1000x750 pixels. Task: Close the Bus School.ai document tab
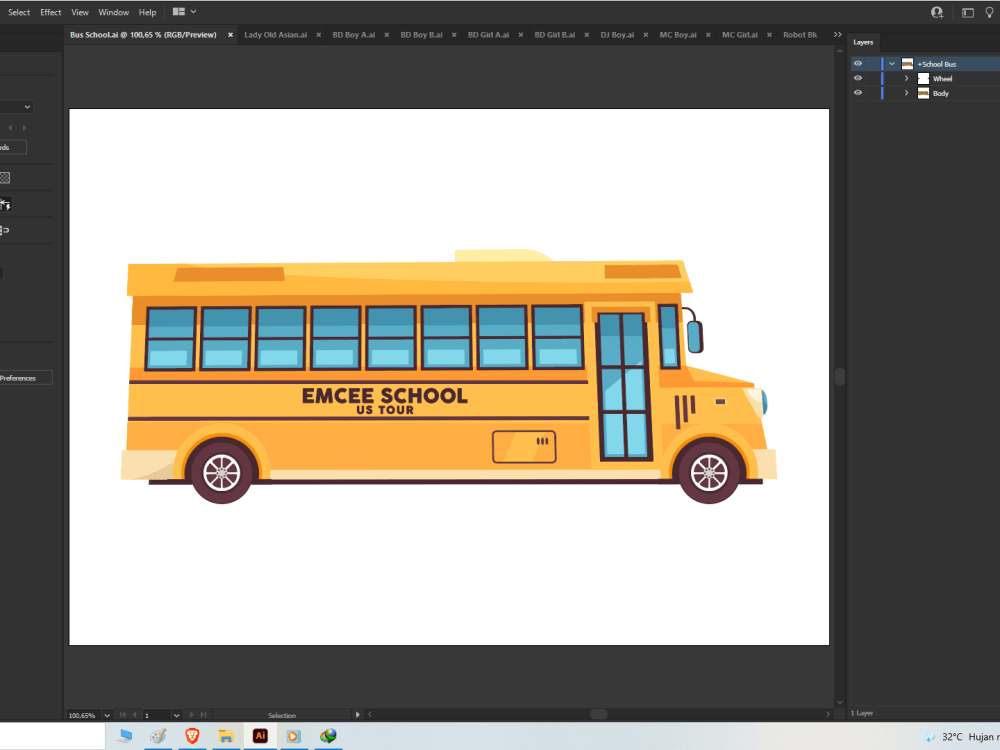click(x=230, y=35)
